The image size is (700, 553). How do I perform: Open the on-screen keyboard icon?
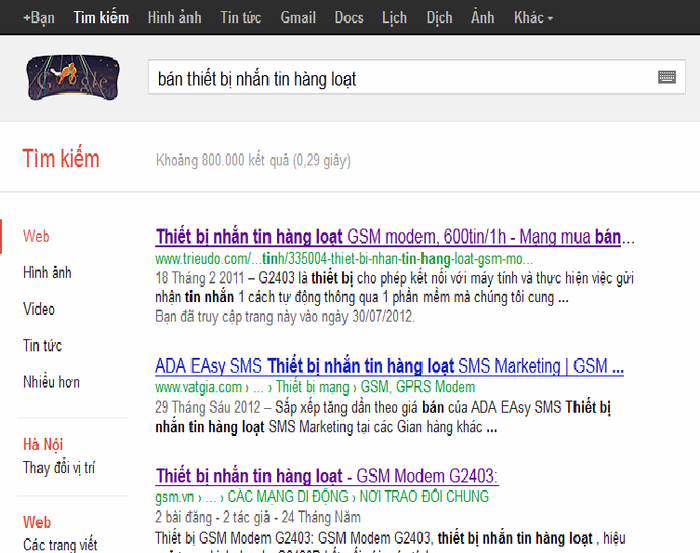click(x=666, y=78)
